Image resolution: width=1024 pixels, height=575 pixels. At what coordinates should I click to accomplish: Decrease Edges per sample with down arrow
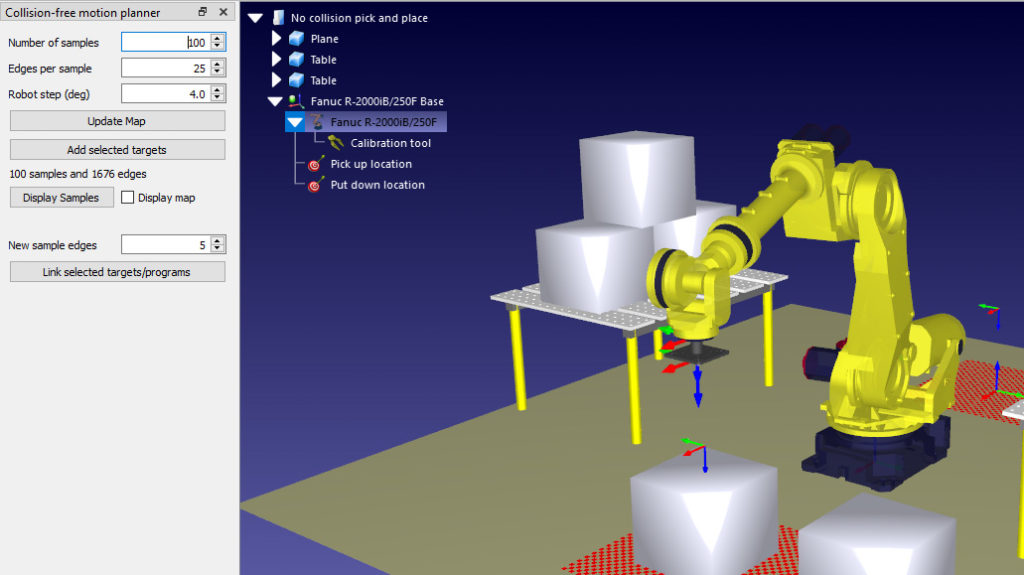(217, 72)
